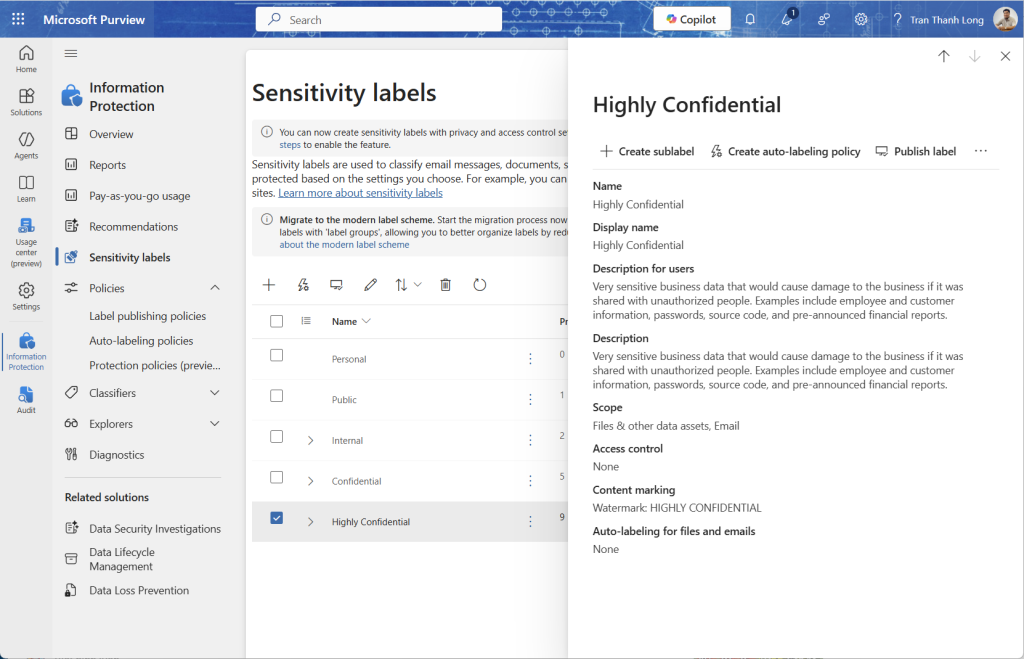Image resolution: width=1024 pixels, height=659 pixels.
Task: Open Agents in left rail
Action: (x=26, y=145)
